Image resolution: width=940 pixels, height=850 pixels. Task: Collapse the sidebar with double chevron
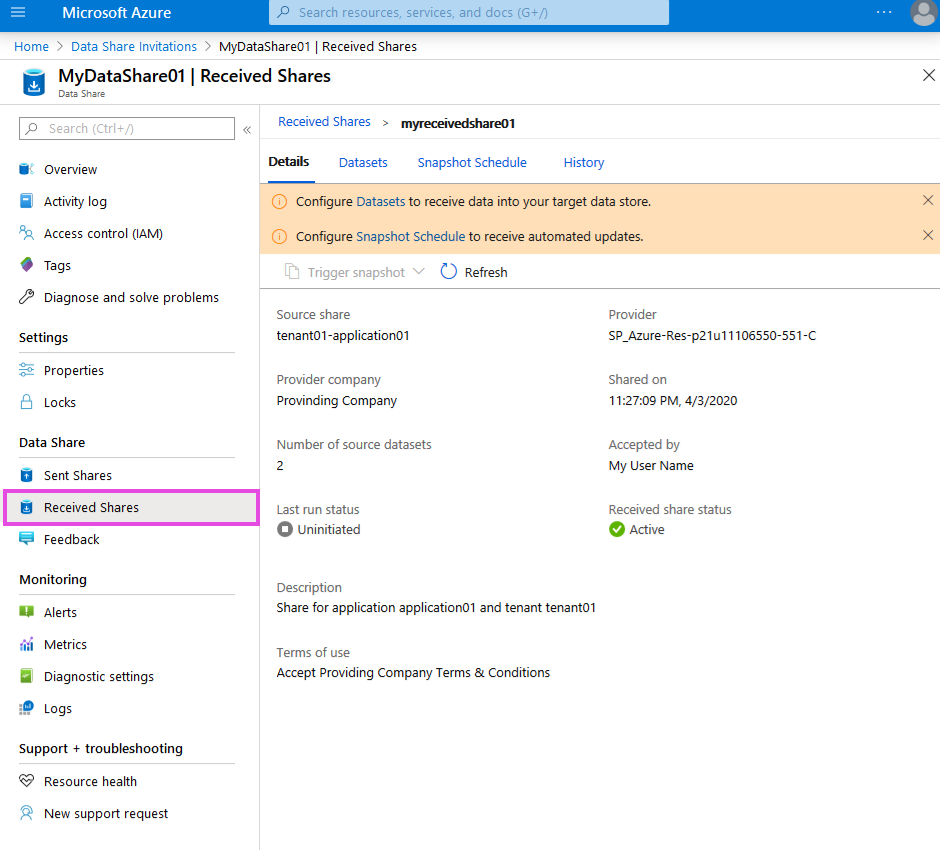tap(247, 129)
